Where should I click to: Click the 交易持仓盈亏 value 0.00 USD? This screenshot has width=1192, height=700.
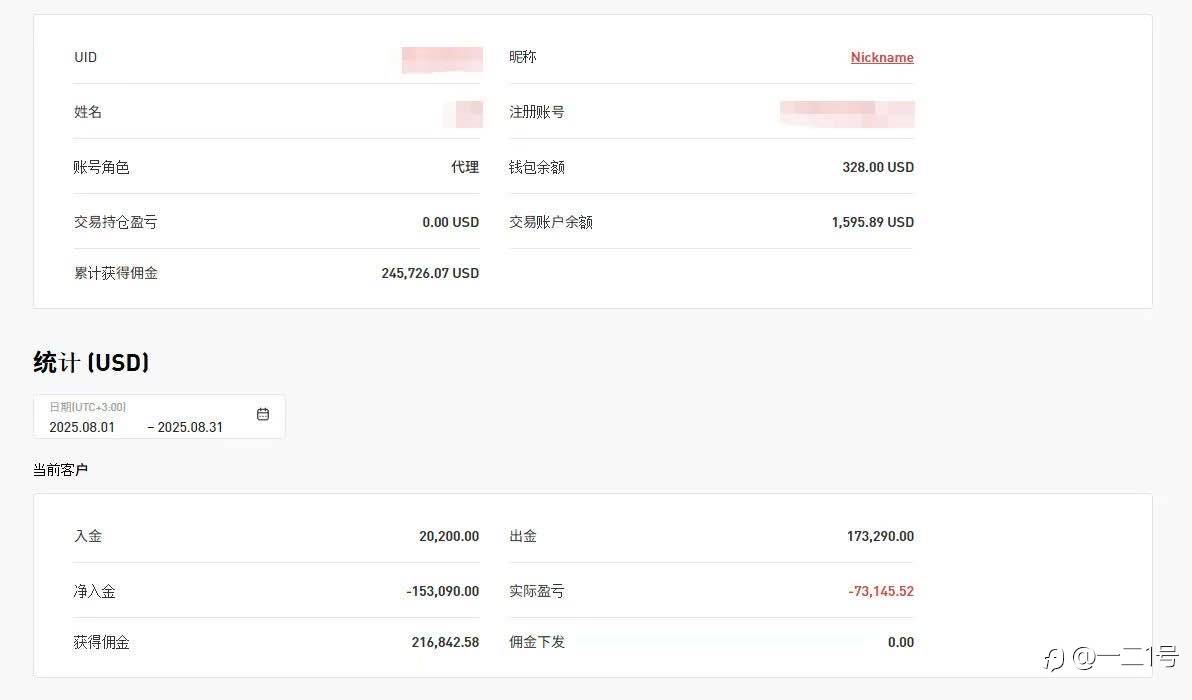(450, 222)
